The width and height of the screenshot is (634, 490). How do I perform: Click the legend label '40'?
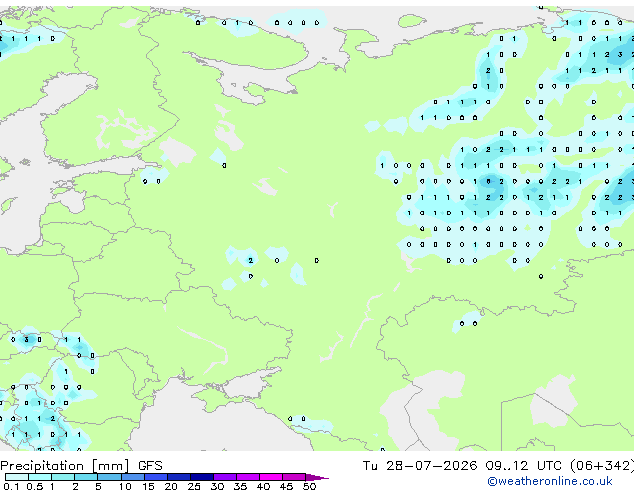[263, 486]
